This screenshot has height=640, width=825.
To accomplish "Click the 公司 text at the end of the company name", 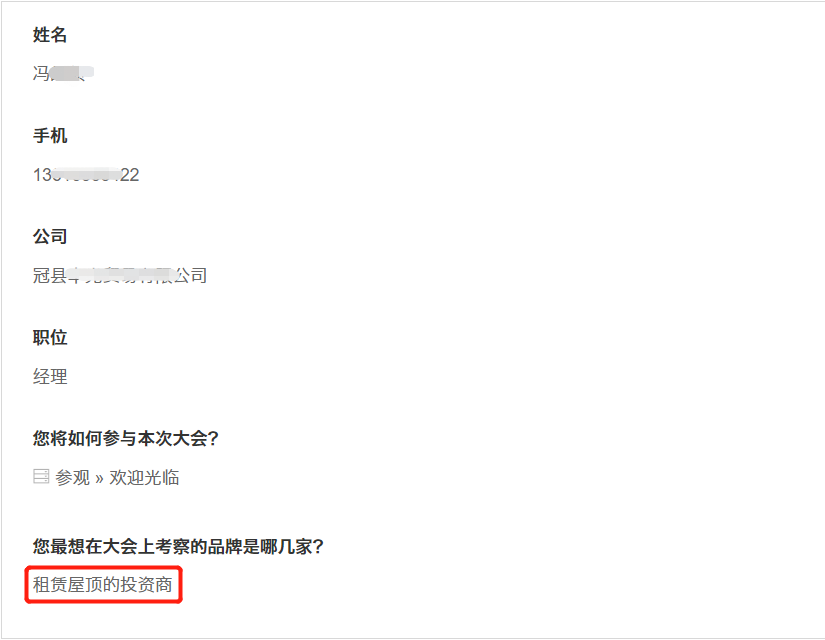I will coord(190,275).
